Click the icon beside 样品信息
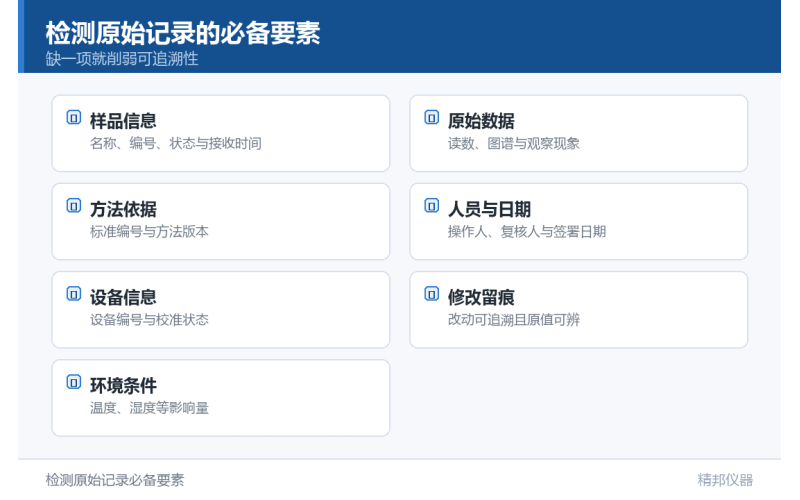The image size is (800, 500). tap(73, 117)
